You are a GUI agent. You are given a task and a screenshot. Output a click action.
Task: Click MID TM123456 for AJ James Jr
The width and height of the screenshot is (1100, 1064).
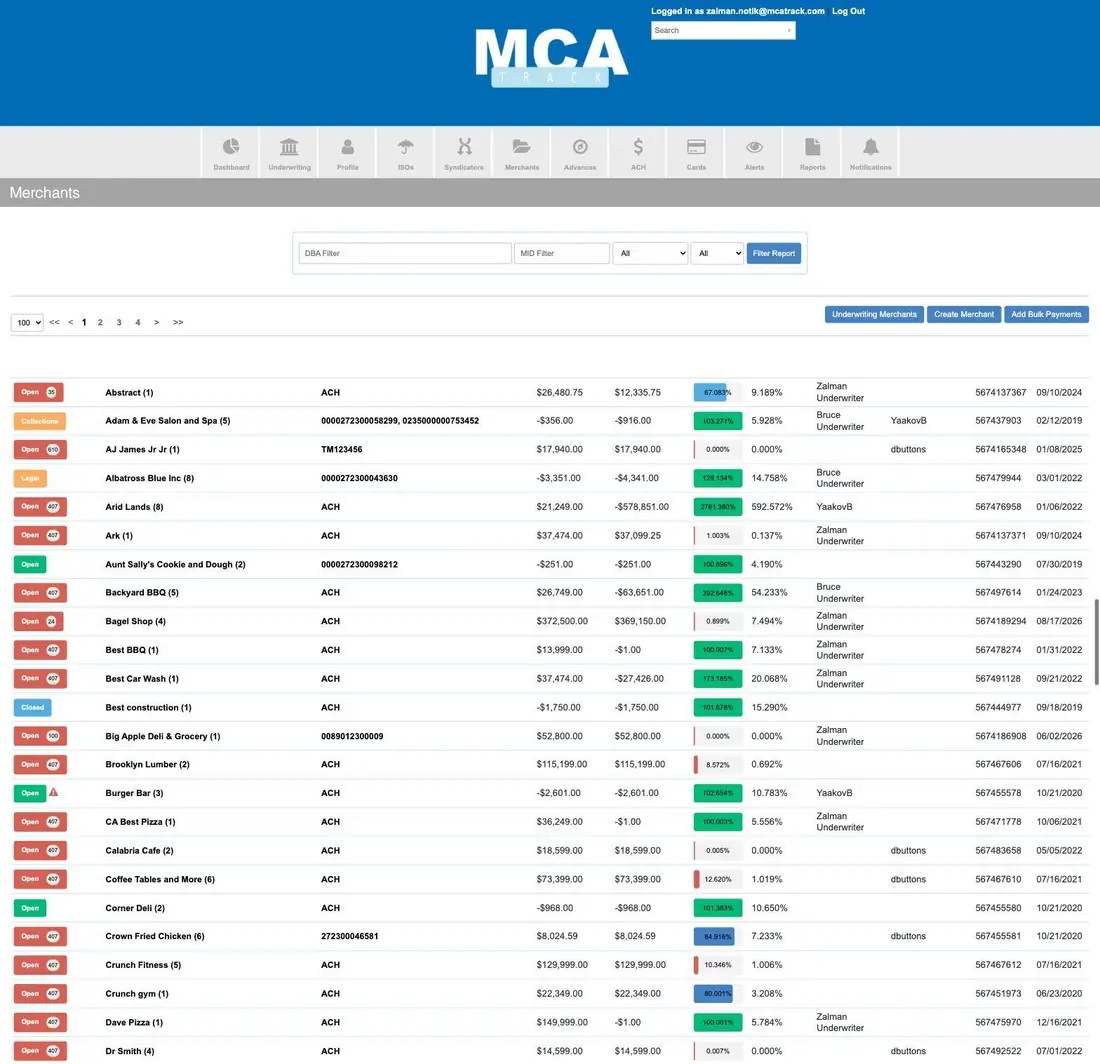pyautogui.click(x=342, y=450)
